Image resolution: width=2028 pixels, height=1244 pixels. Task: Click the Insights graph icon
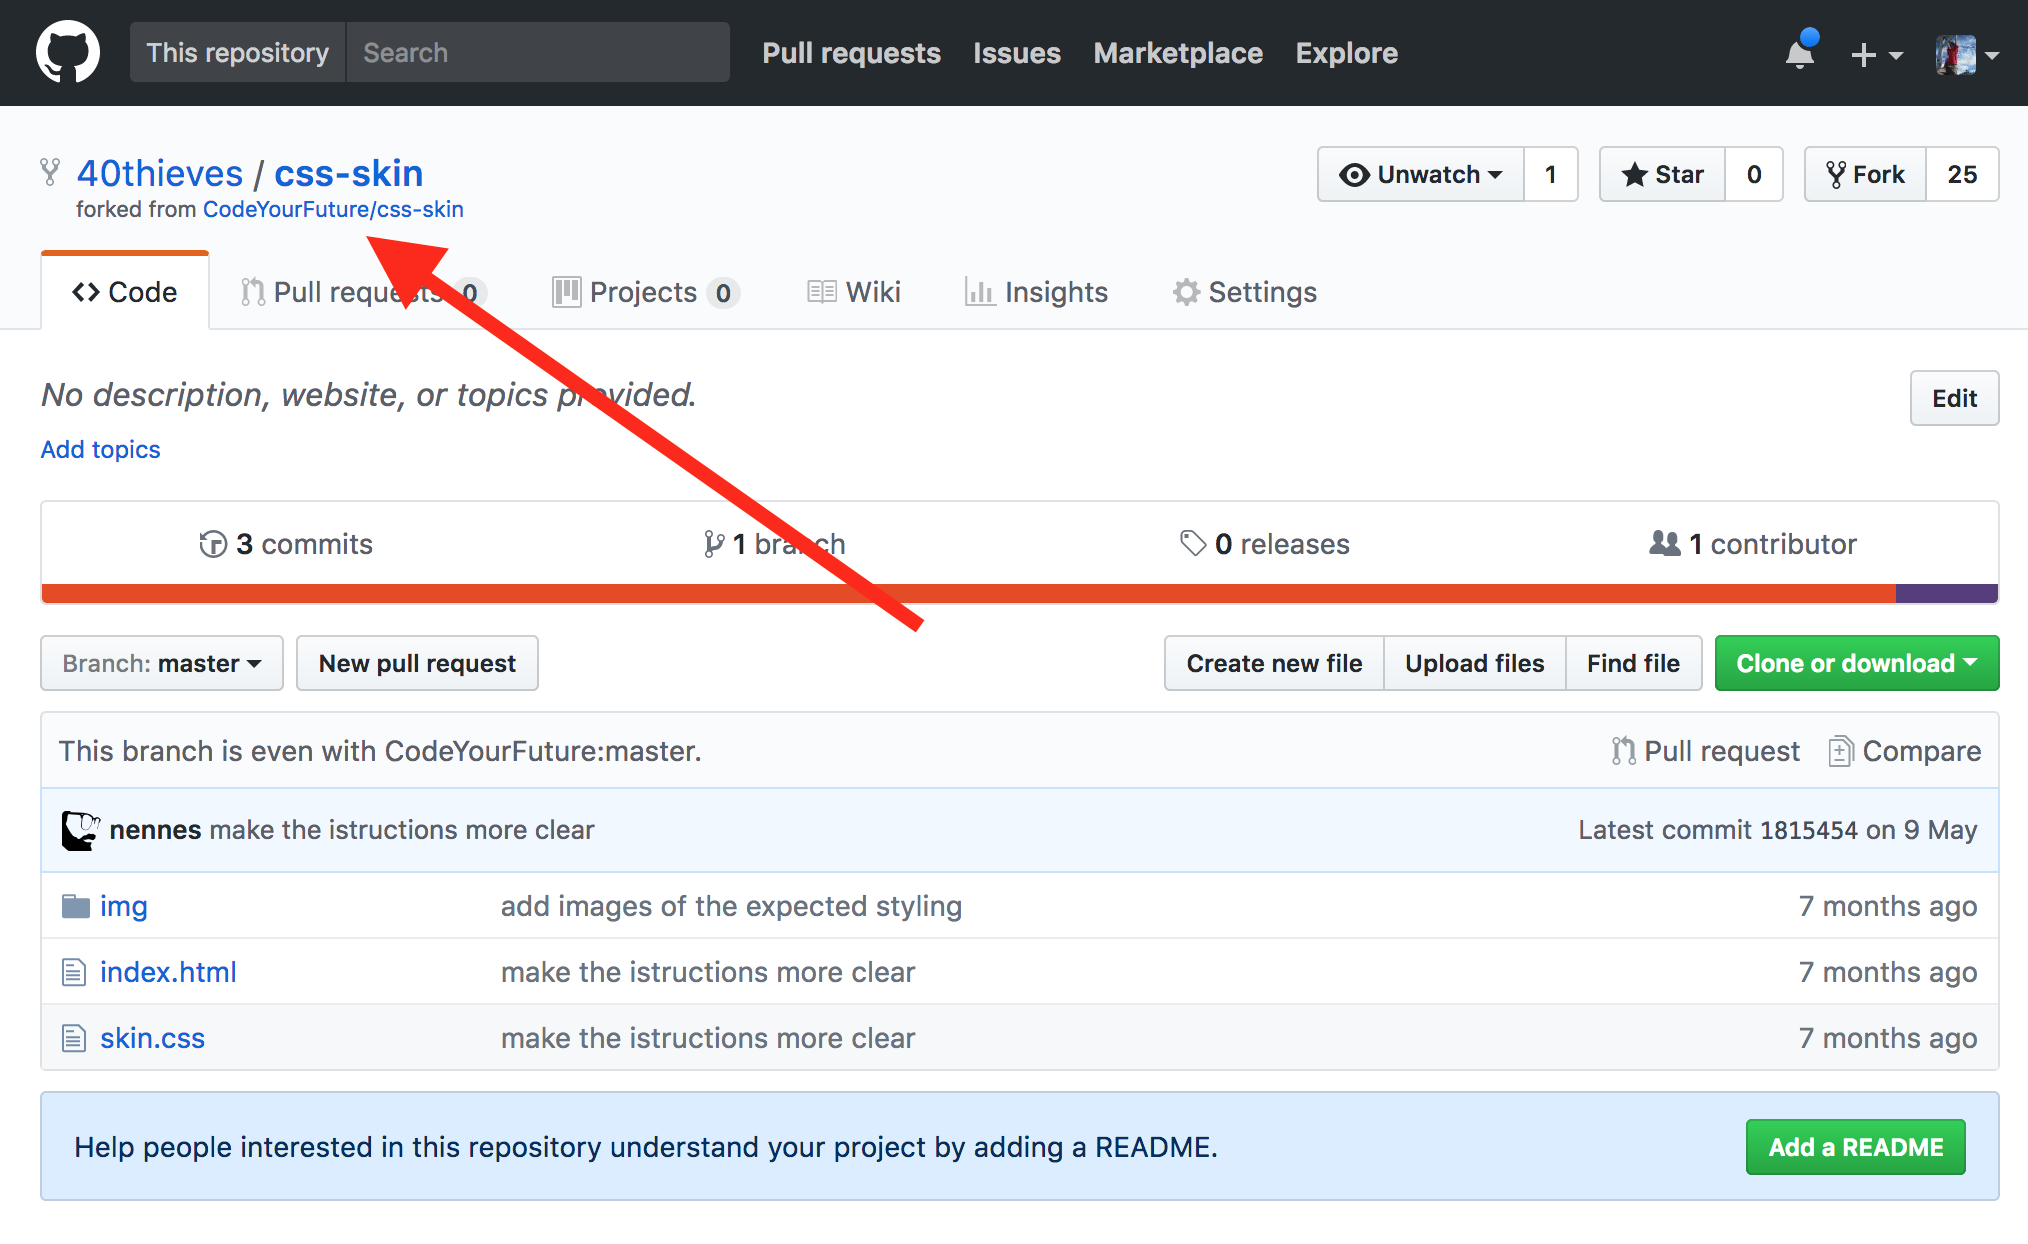pyautogui.click(x=979, y=292)
